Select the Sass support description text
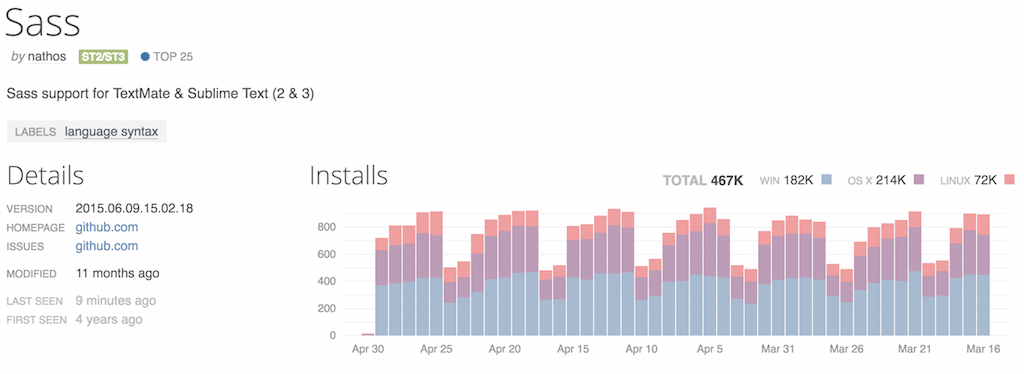1024x374 pixels. click(x=161, y=94)
